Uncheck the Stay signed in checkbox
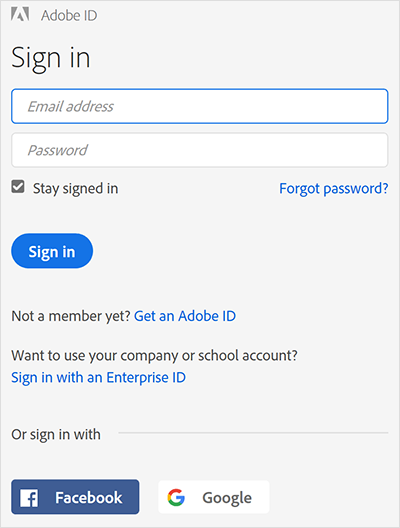 [x=18, y=187]
